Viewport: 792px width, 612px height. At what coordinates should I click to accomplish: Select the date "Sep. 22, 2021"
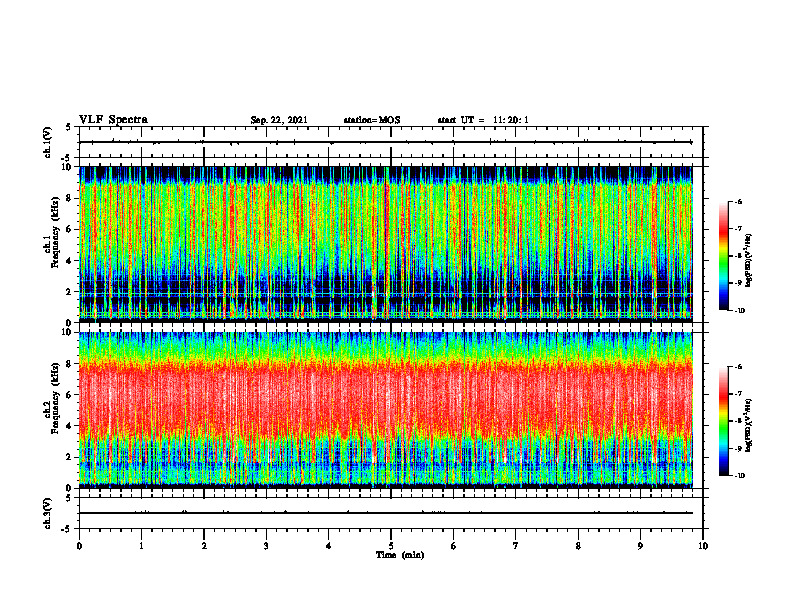[279, 120]
